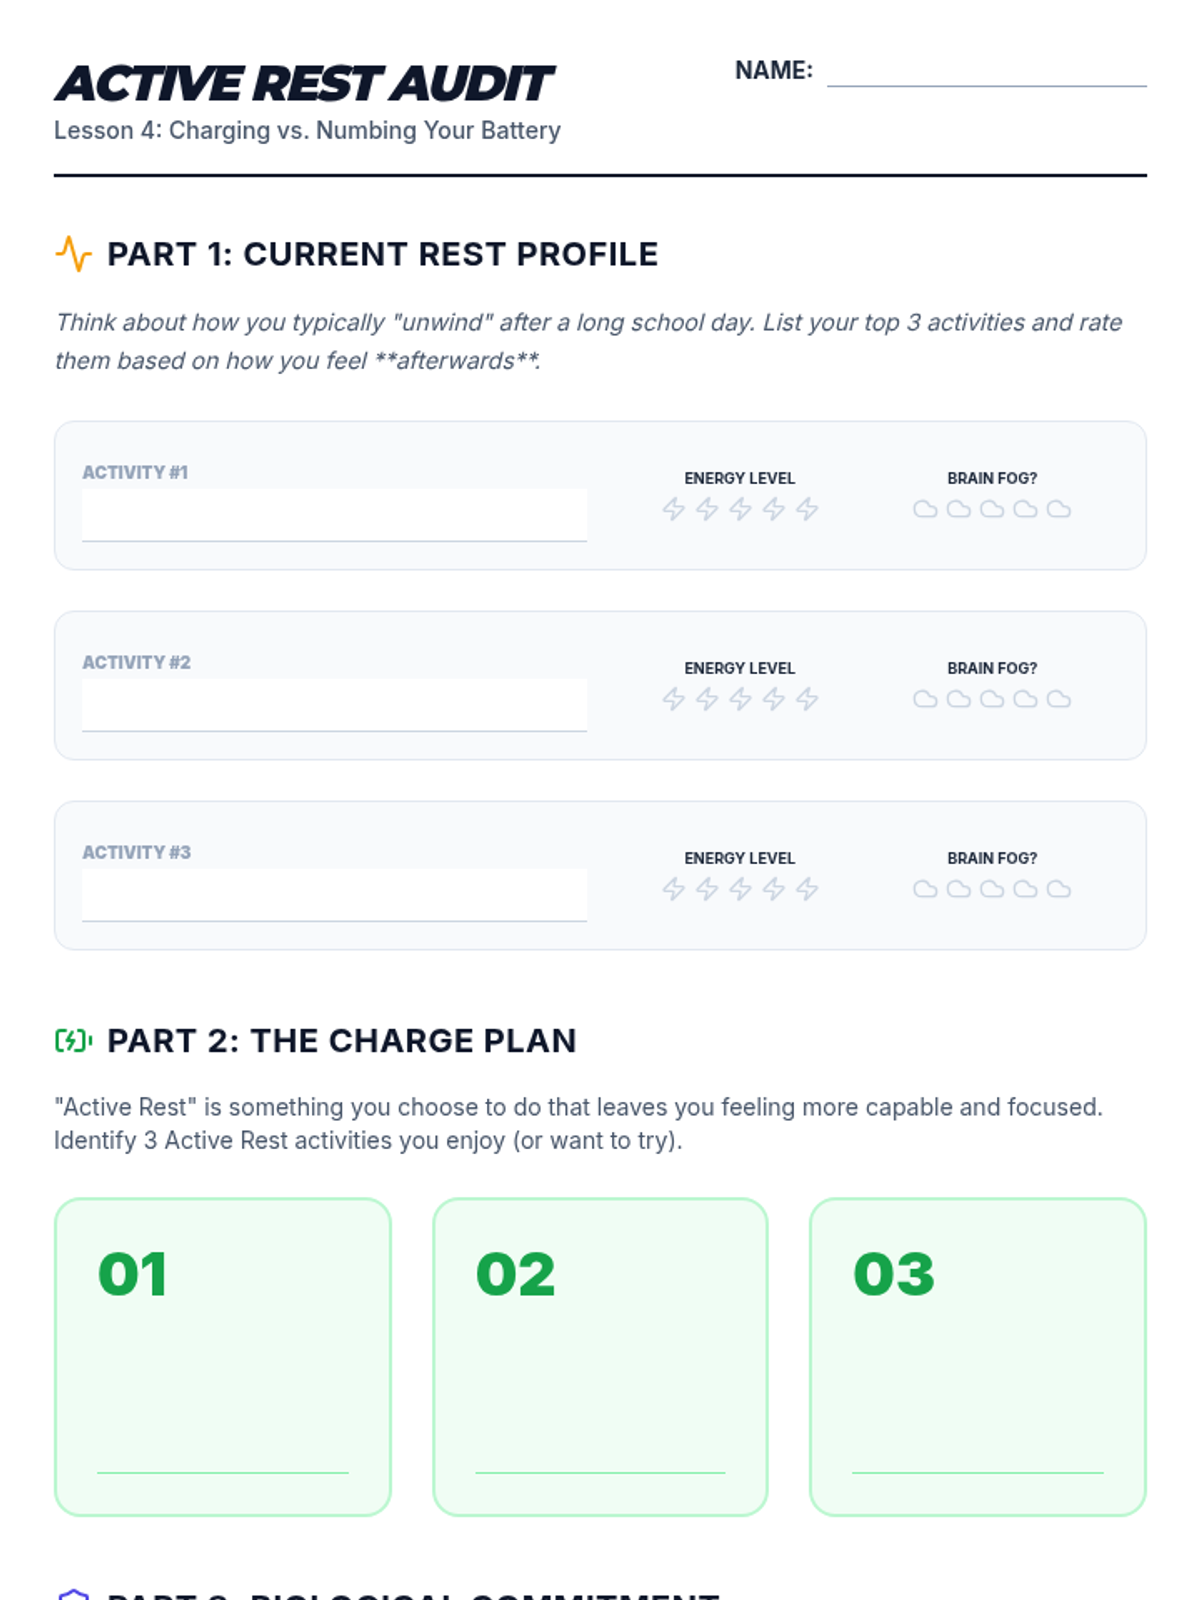Viewport: 1200px width, 1600px height.
Task: Click the green card numbered 03
Action: 978,1357
